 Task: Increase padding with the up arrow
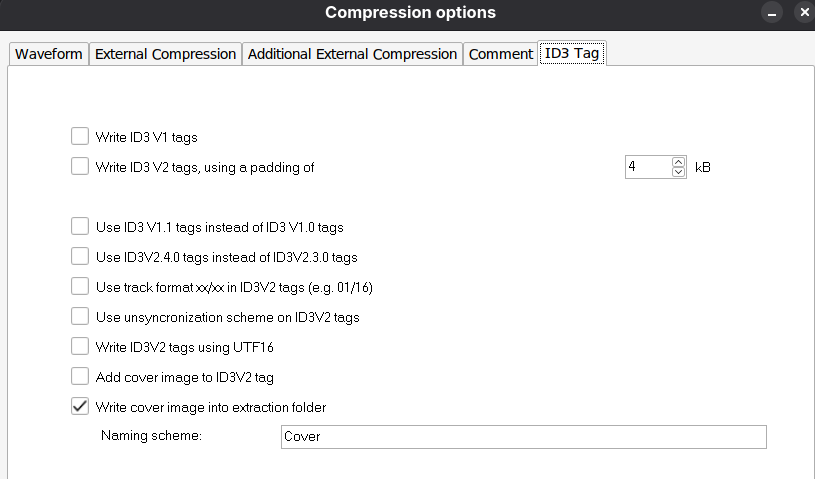(679, 162)
